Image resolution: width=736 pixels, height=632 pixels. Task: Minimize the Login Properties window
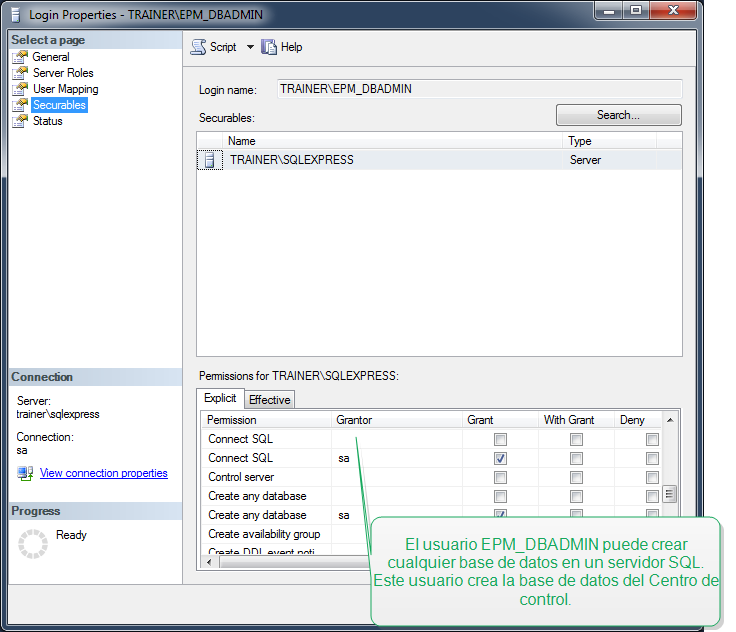(x=609, y=10)
